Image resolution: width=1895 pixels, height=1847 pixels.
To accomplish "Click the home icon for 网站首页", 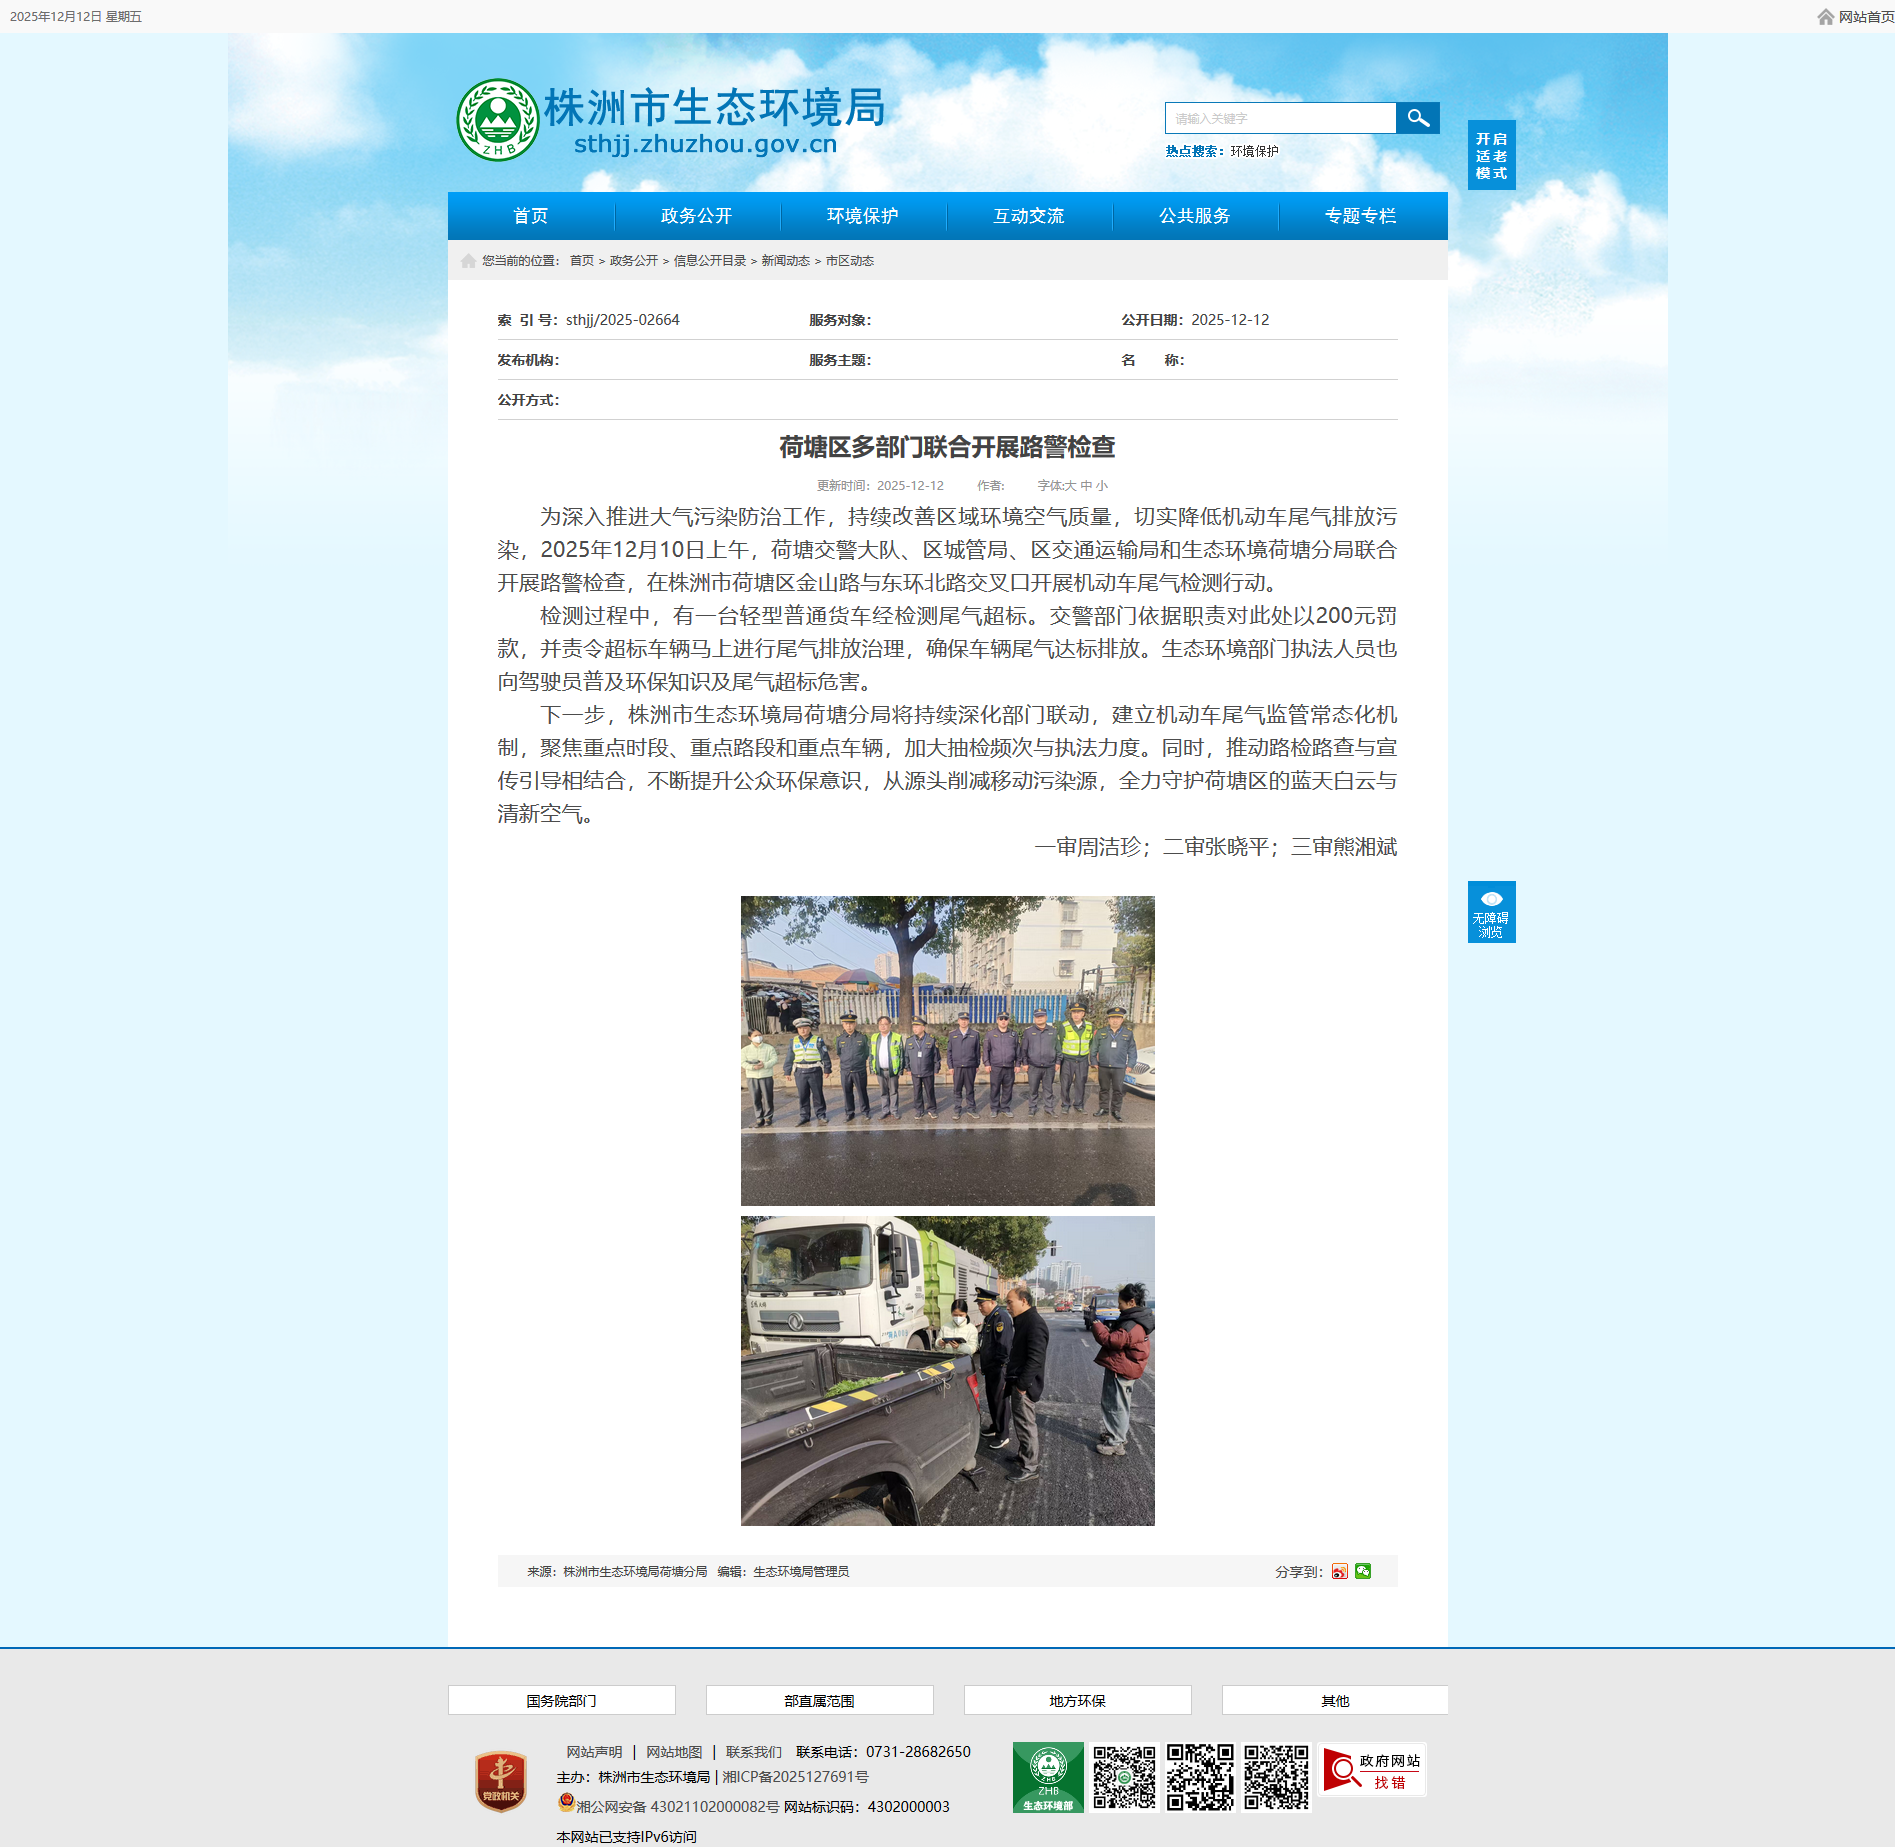I will coord(1825,17).
